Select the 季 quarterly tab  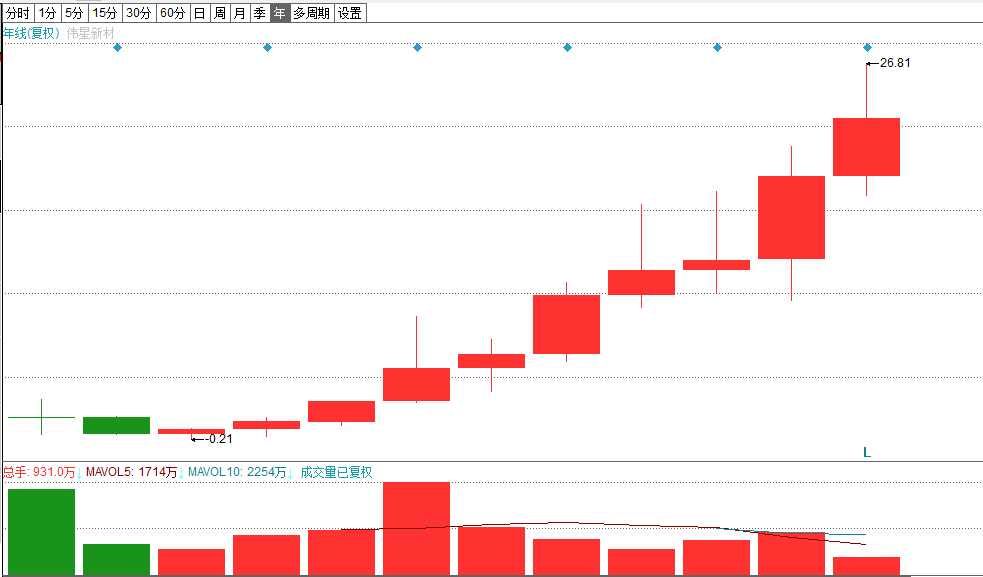click(259, 13)
